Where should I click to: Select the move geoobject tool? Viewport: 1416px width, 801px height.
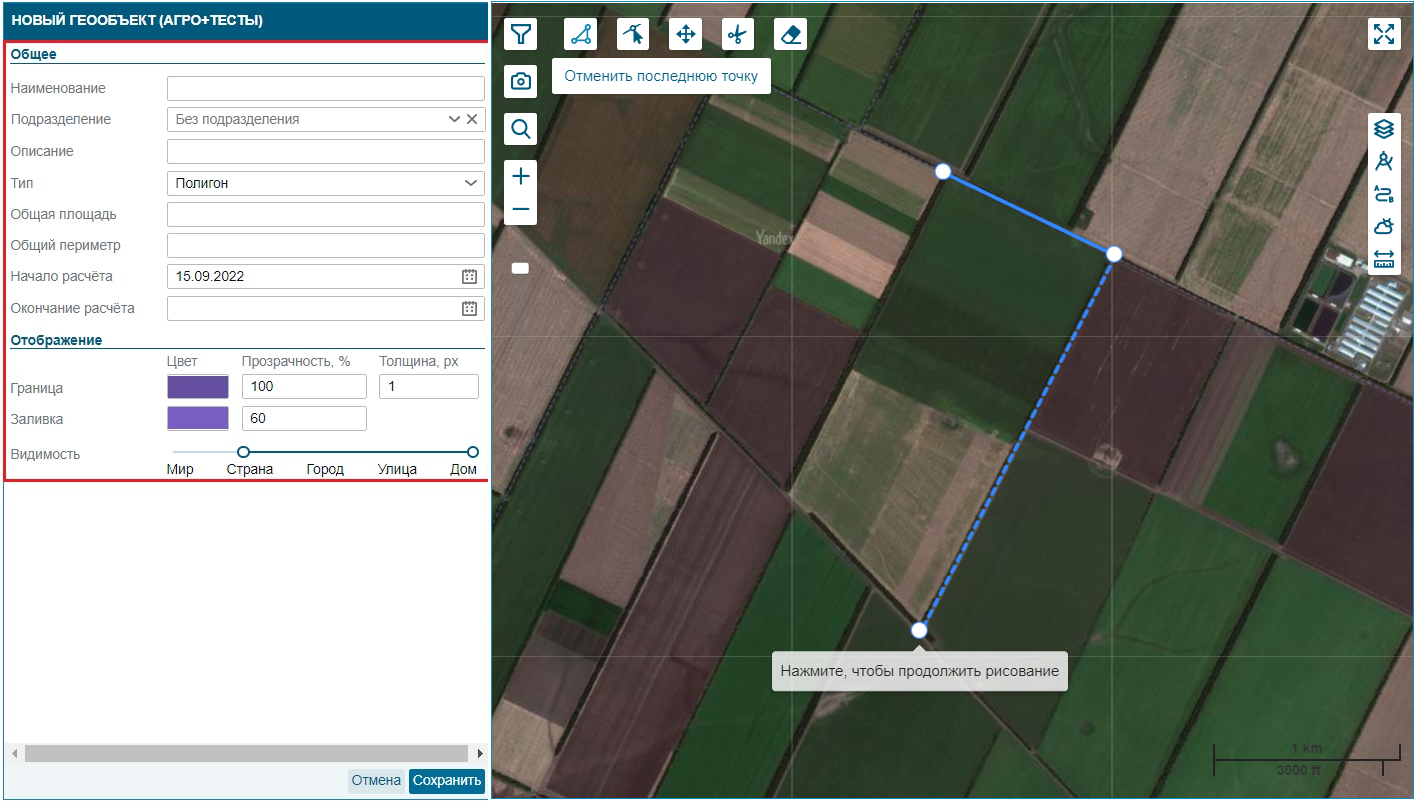[686, 34]
